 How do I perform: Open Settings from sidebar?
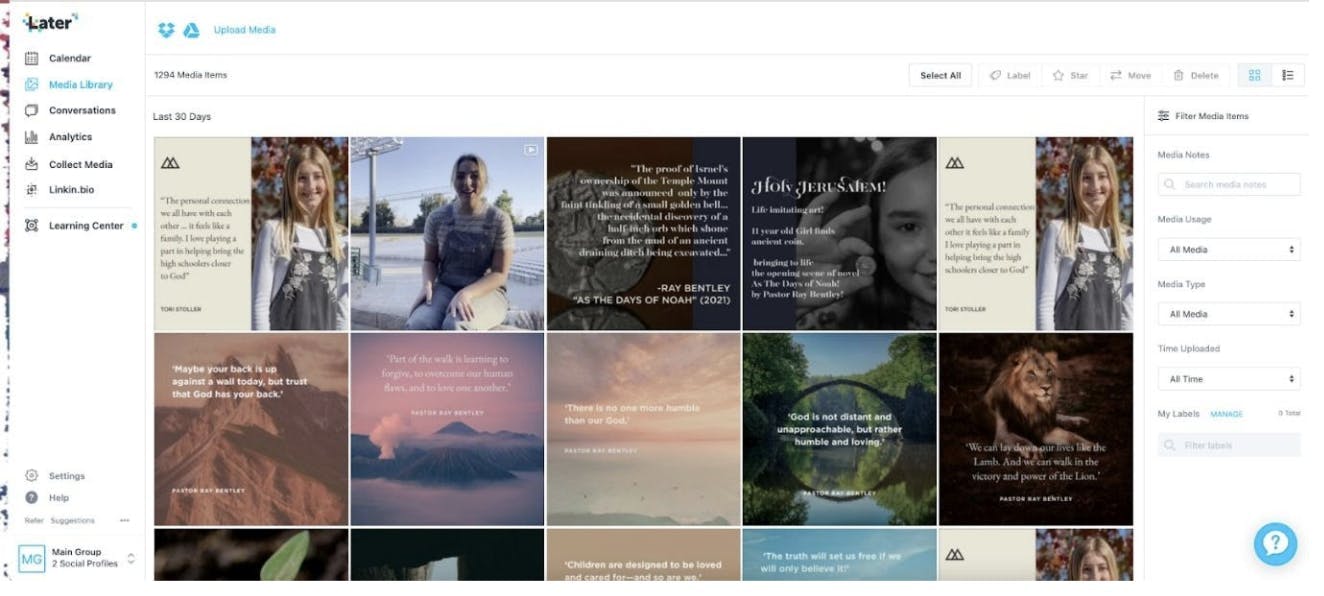pos(67,476)
